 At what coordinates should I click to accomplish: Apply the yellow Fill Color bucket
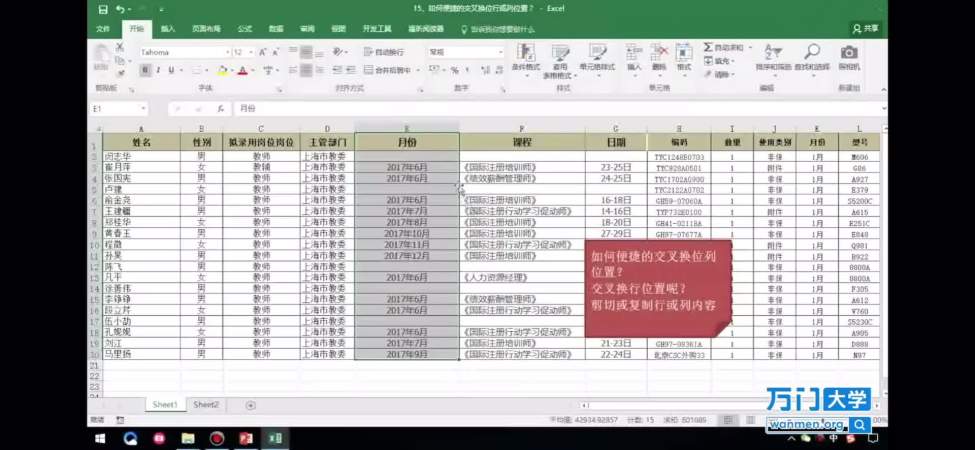222,70
